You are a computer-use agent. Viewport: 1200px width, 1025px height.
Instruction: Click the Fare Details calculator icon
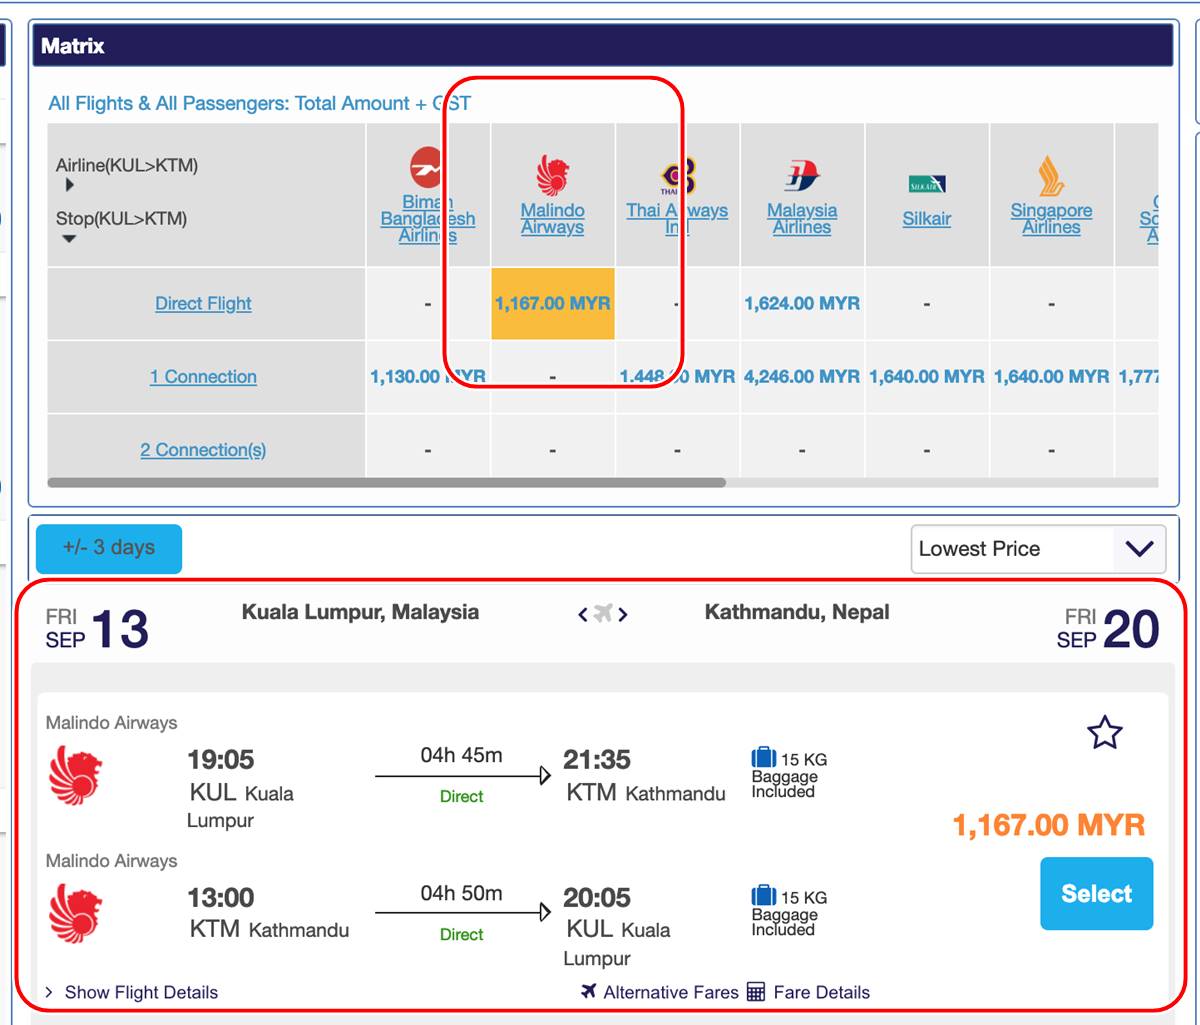pos(756,992)
